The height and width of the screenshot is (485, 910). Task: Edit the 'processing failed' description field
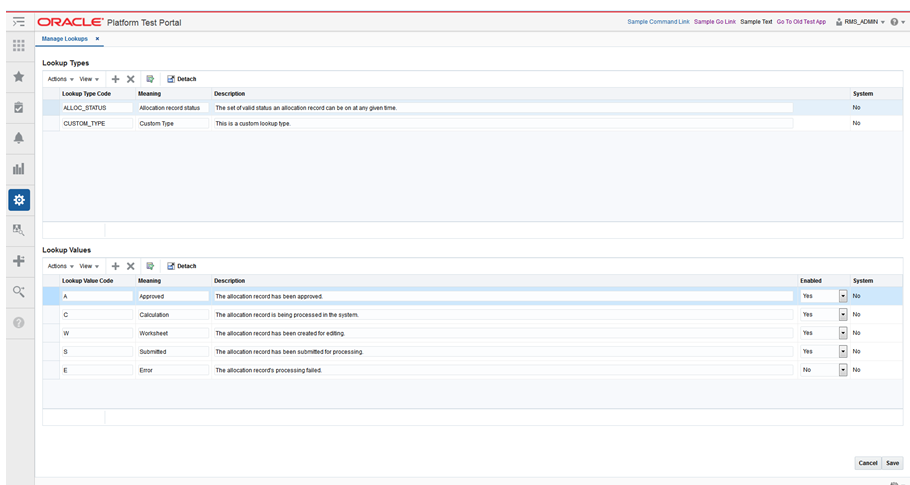click(503, 370)
